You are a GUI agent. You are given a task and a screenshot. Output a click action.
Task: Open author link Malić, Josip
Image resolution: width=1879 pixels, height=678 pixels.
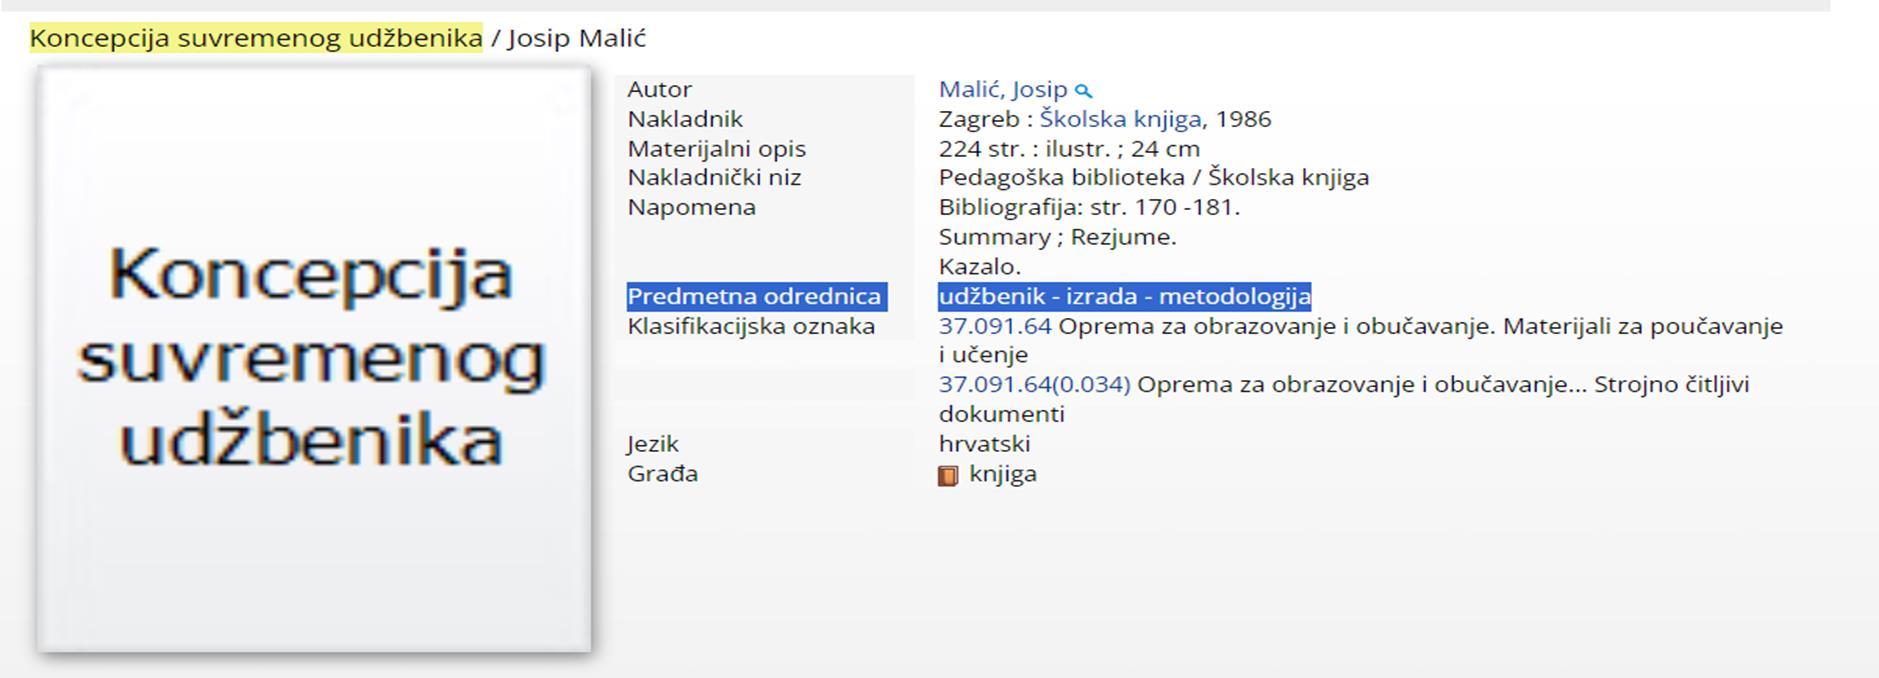pos(1002,89)
